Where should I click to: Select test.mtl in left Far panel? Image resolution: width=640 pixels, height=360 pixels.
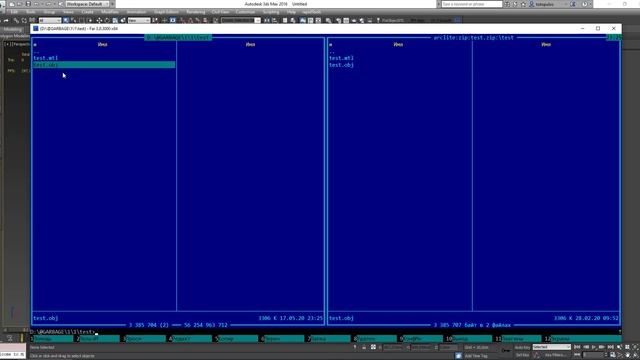coord(45,58)
